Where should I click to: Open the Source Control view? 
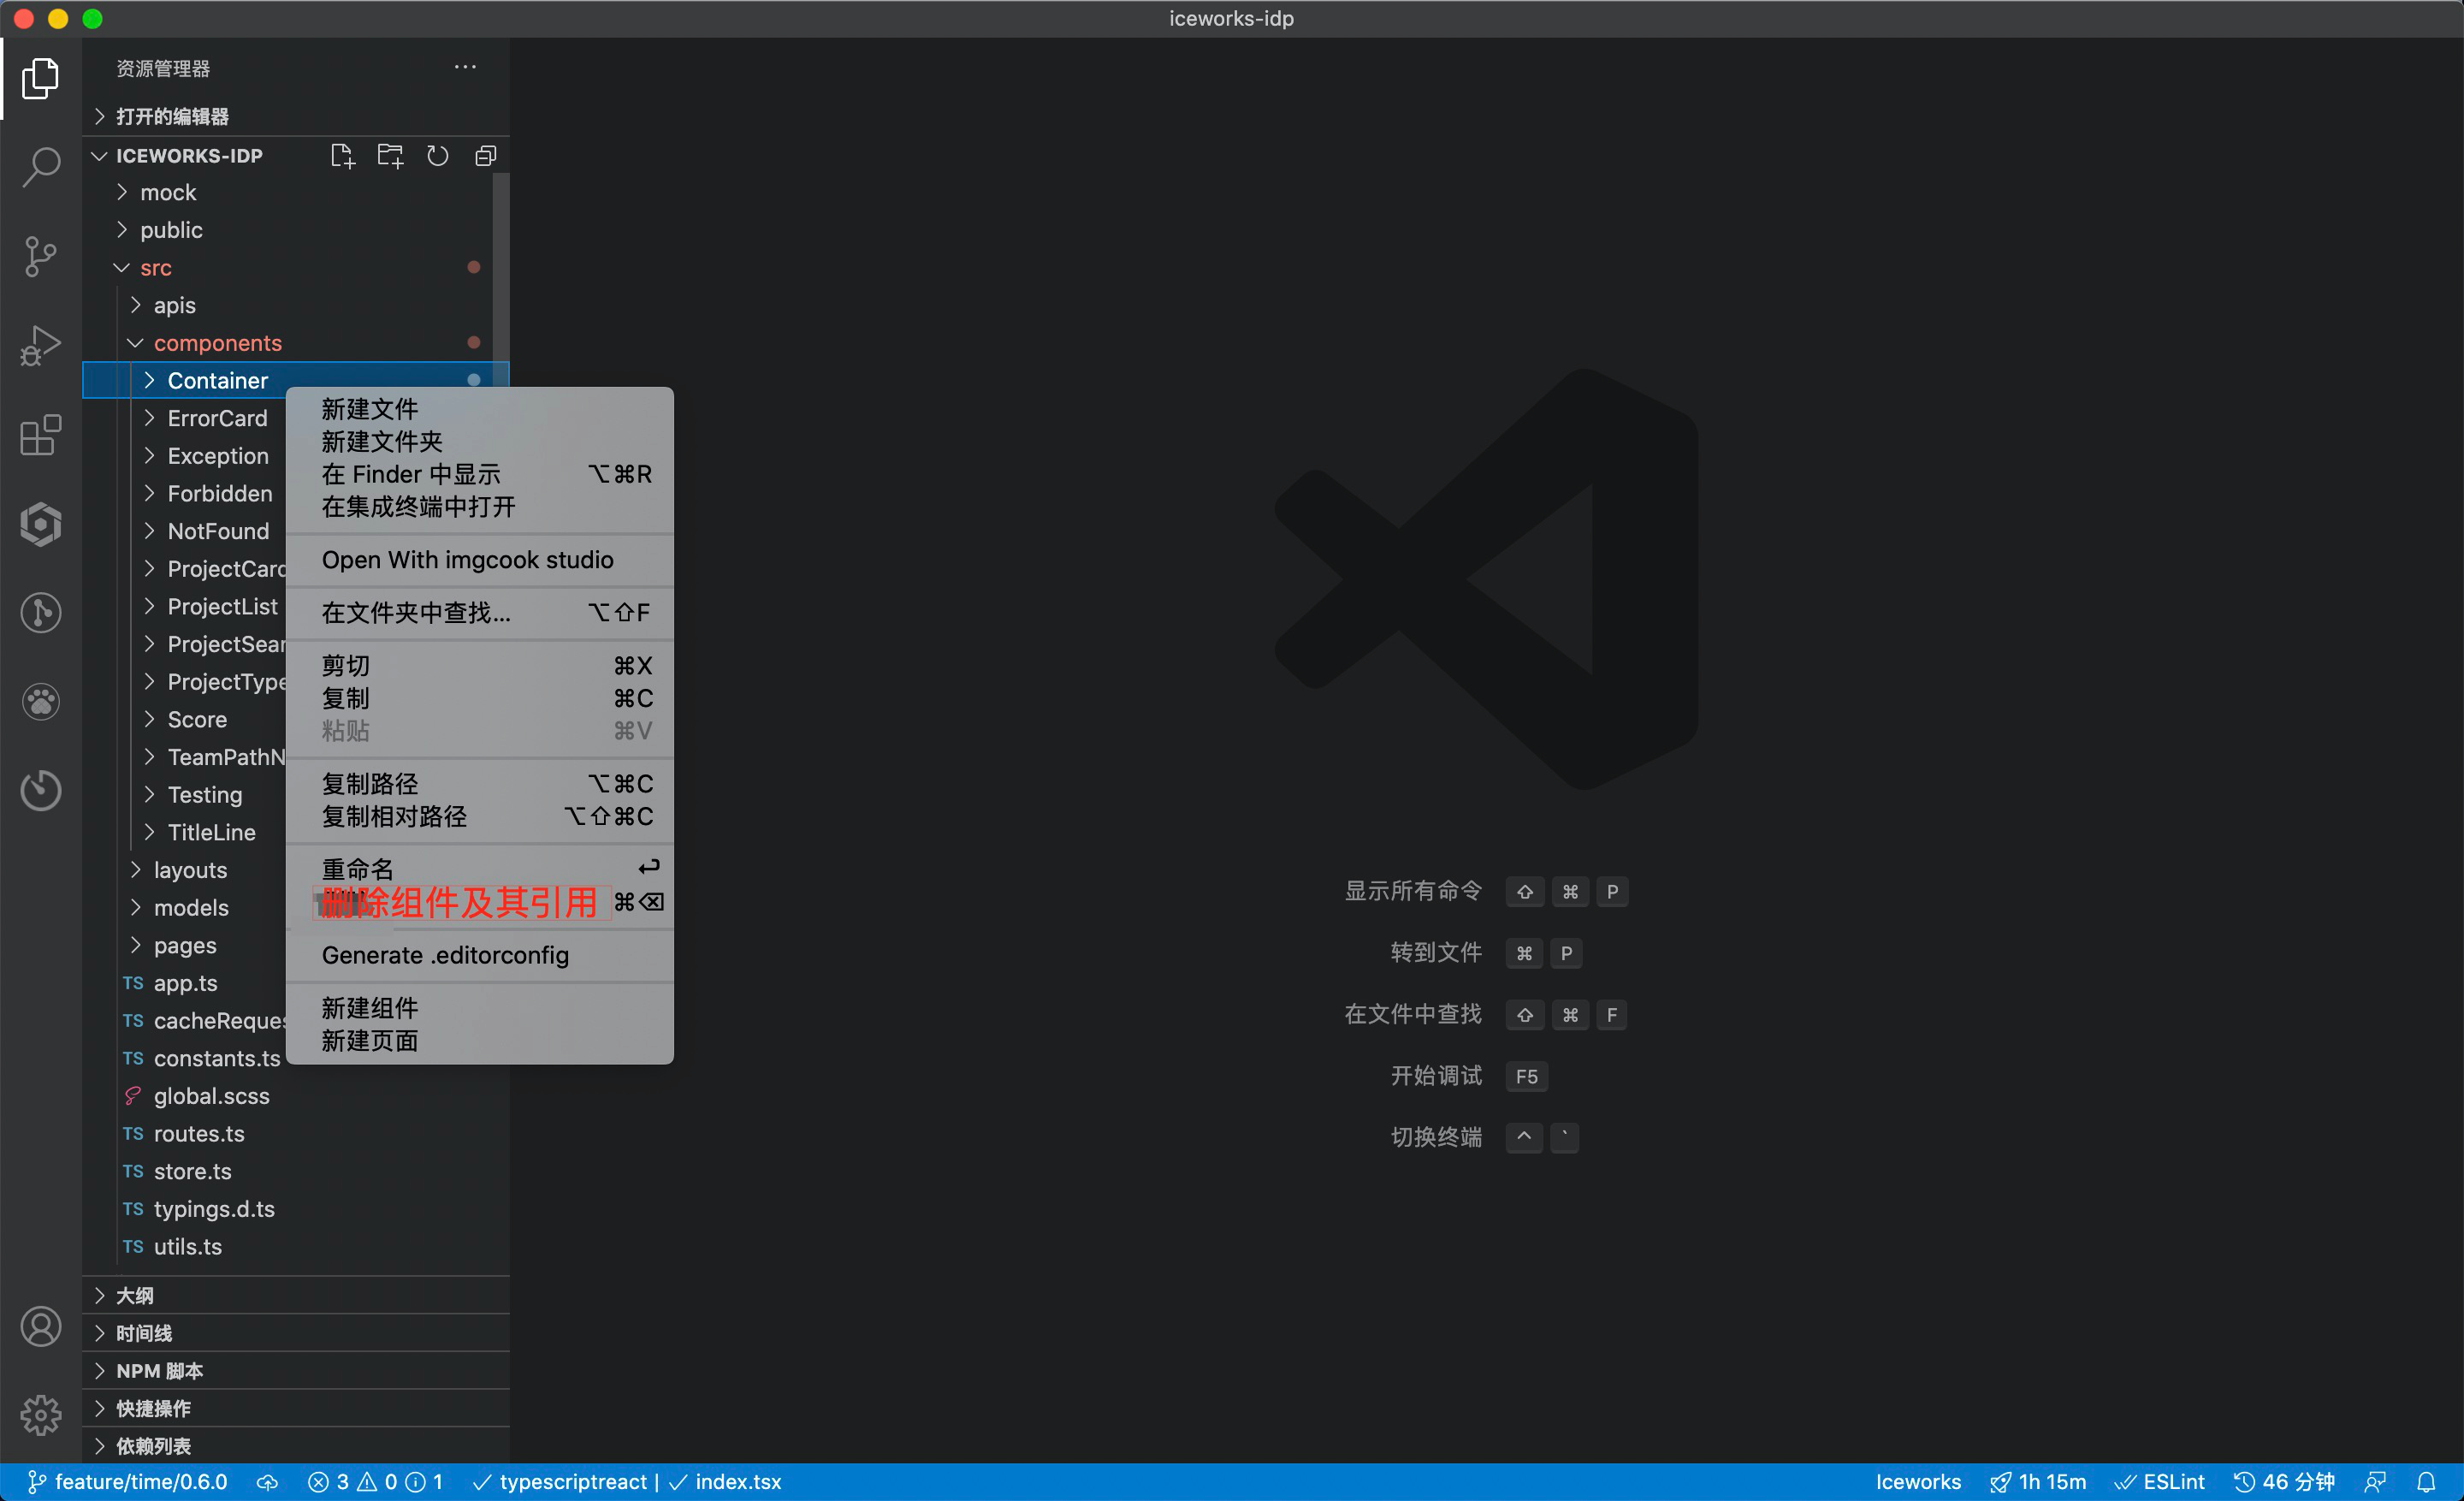[41, 256]
